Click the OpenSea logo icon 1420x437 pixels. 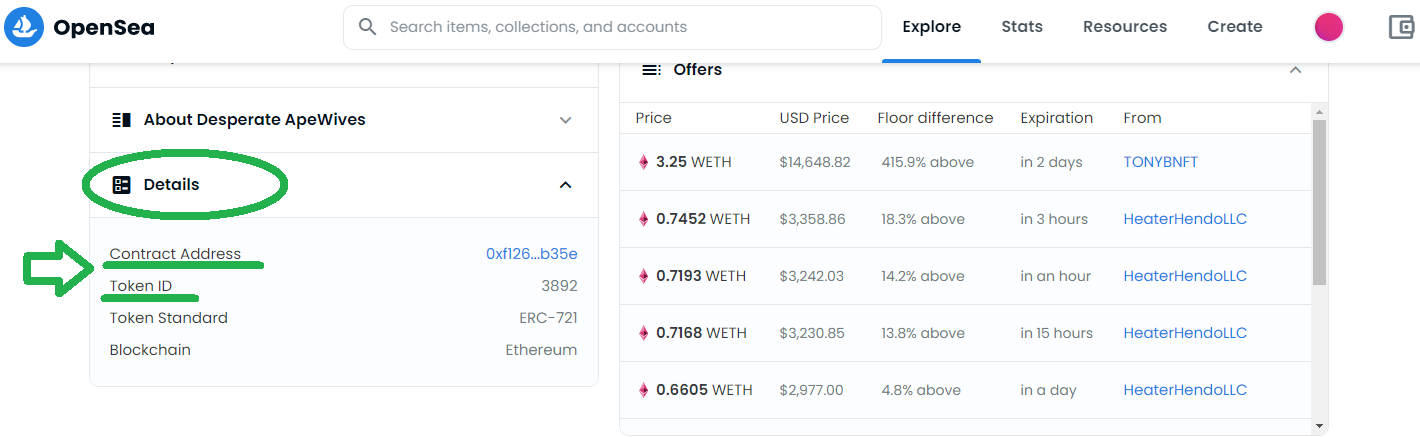pyautogui.click(x=23, y=27)
